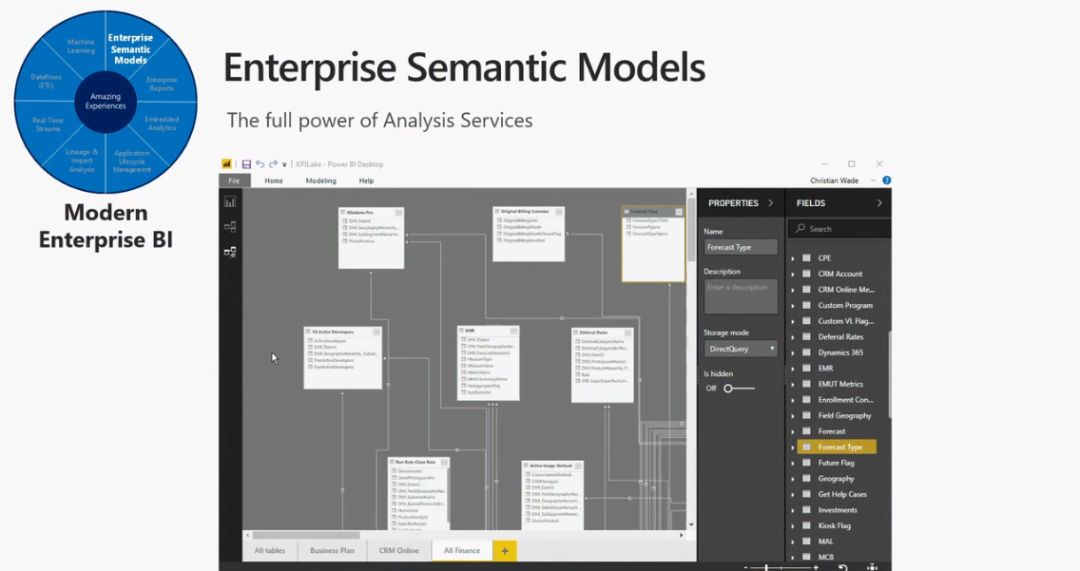The image size is (1080, 571).
Task: Open the Help ribbon tab
Action: 366,180
